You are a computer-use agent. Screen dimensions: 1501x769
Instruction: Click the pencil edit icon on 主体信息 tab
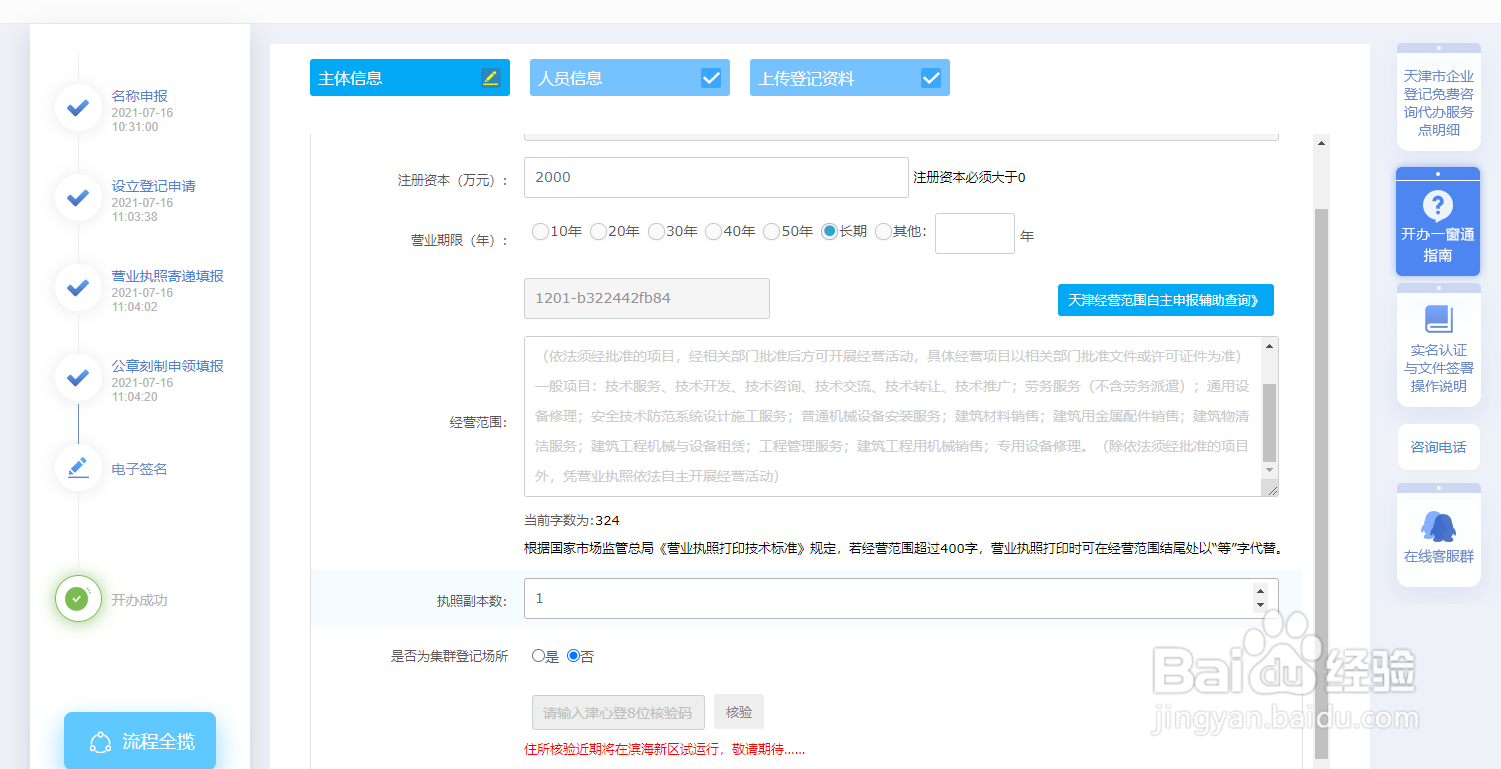pyautogui.click(x=489, y=76)
